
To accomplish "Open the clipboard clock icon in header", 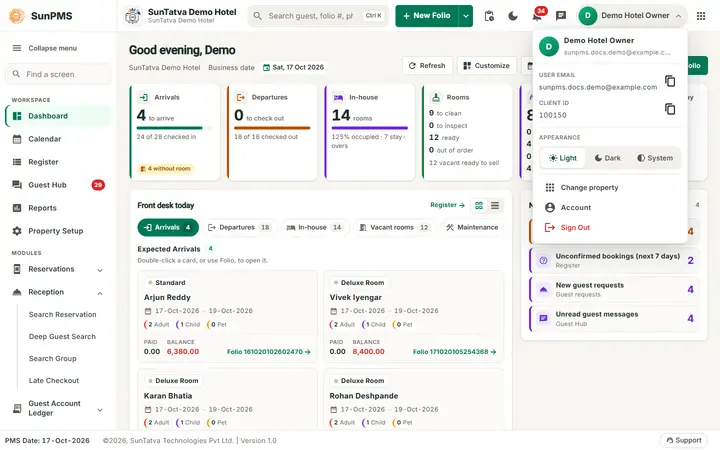I will [x=489, y=16].
